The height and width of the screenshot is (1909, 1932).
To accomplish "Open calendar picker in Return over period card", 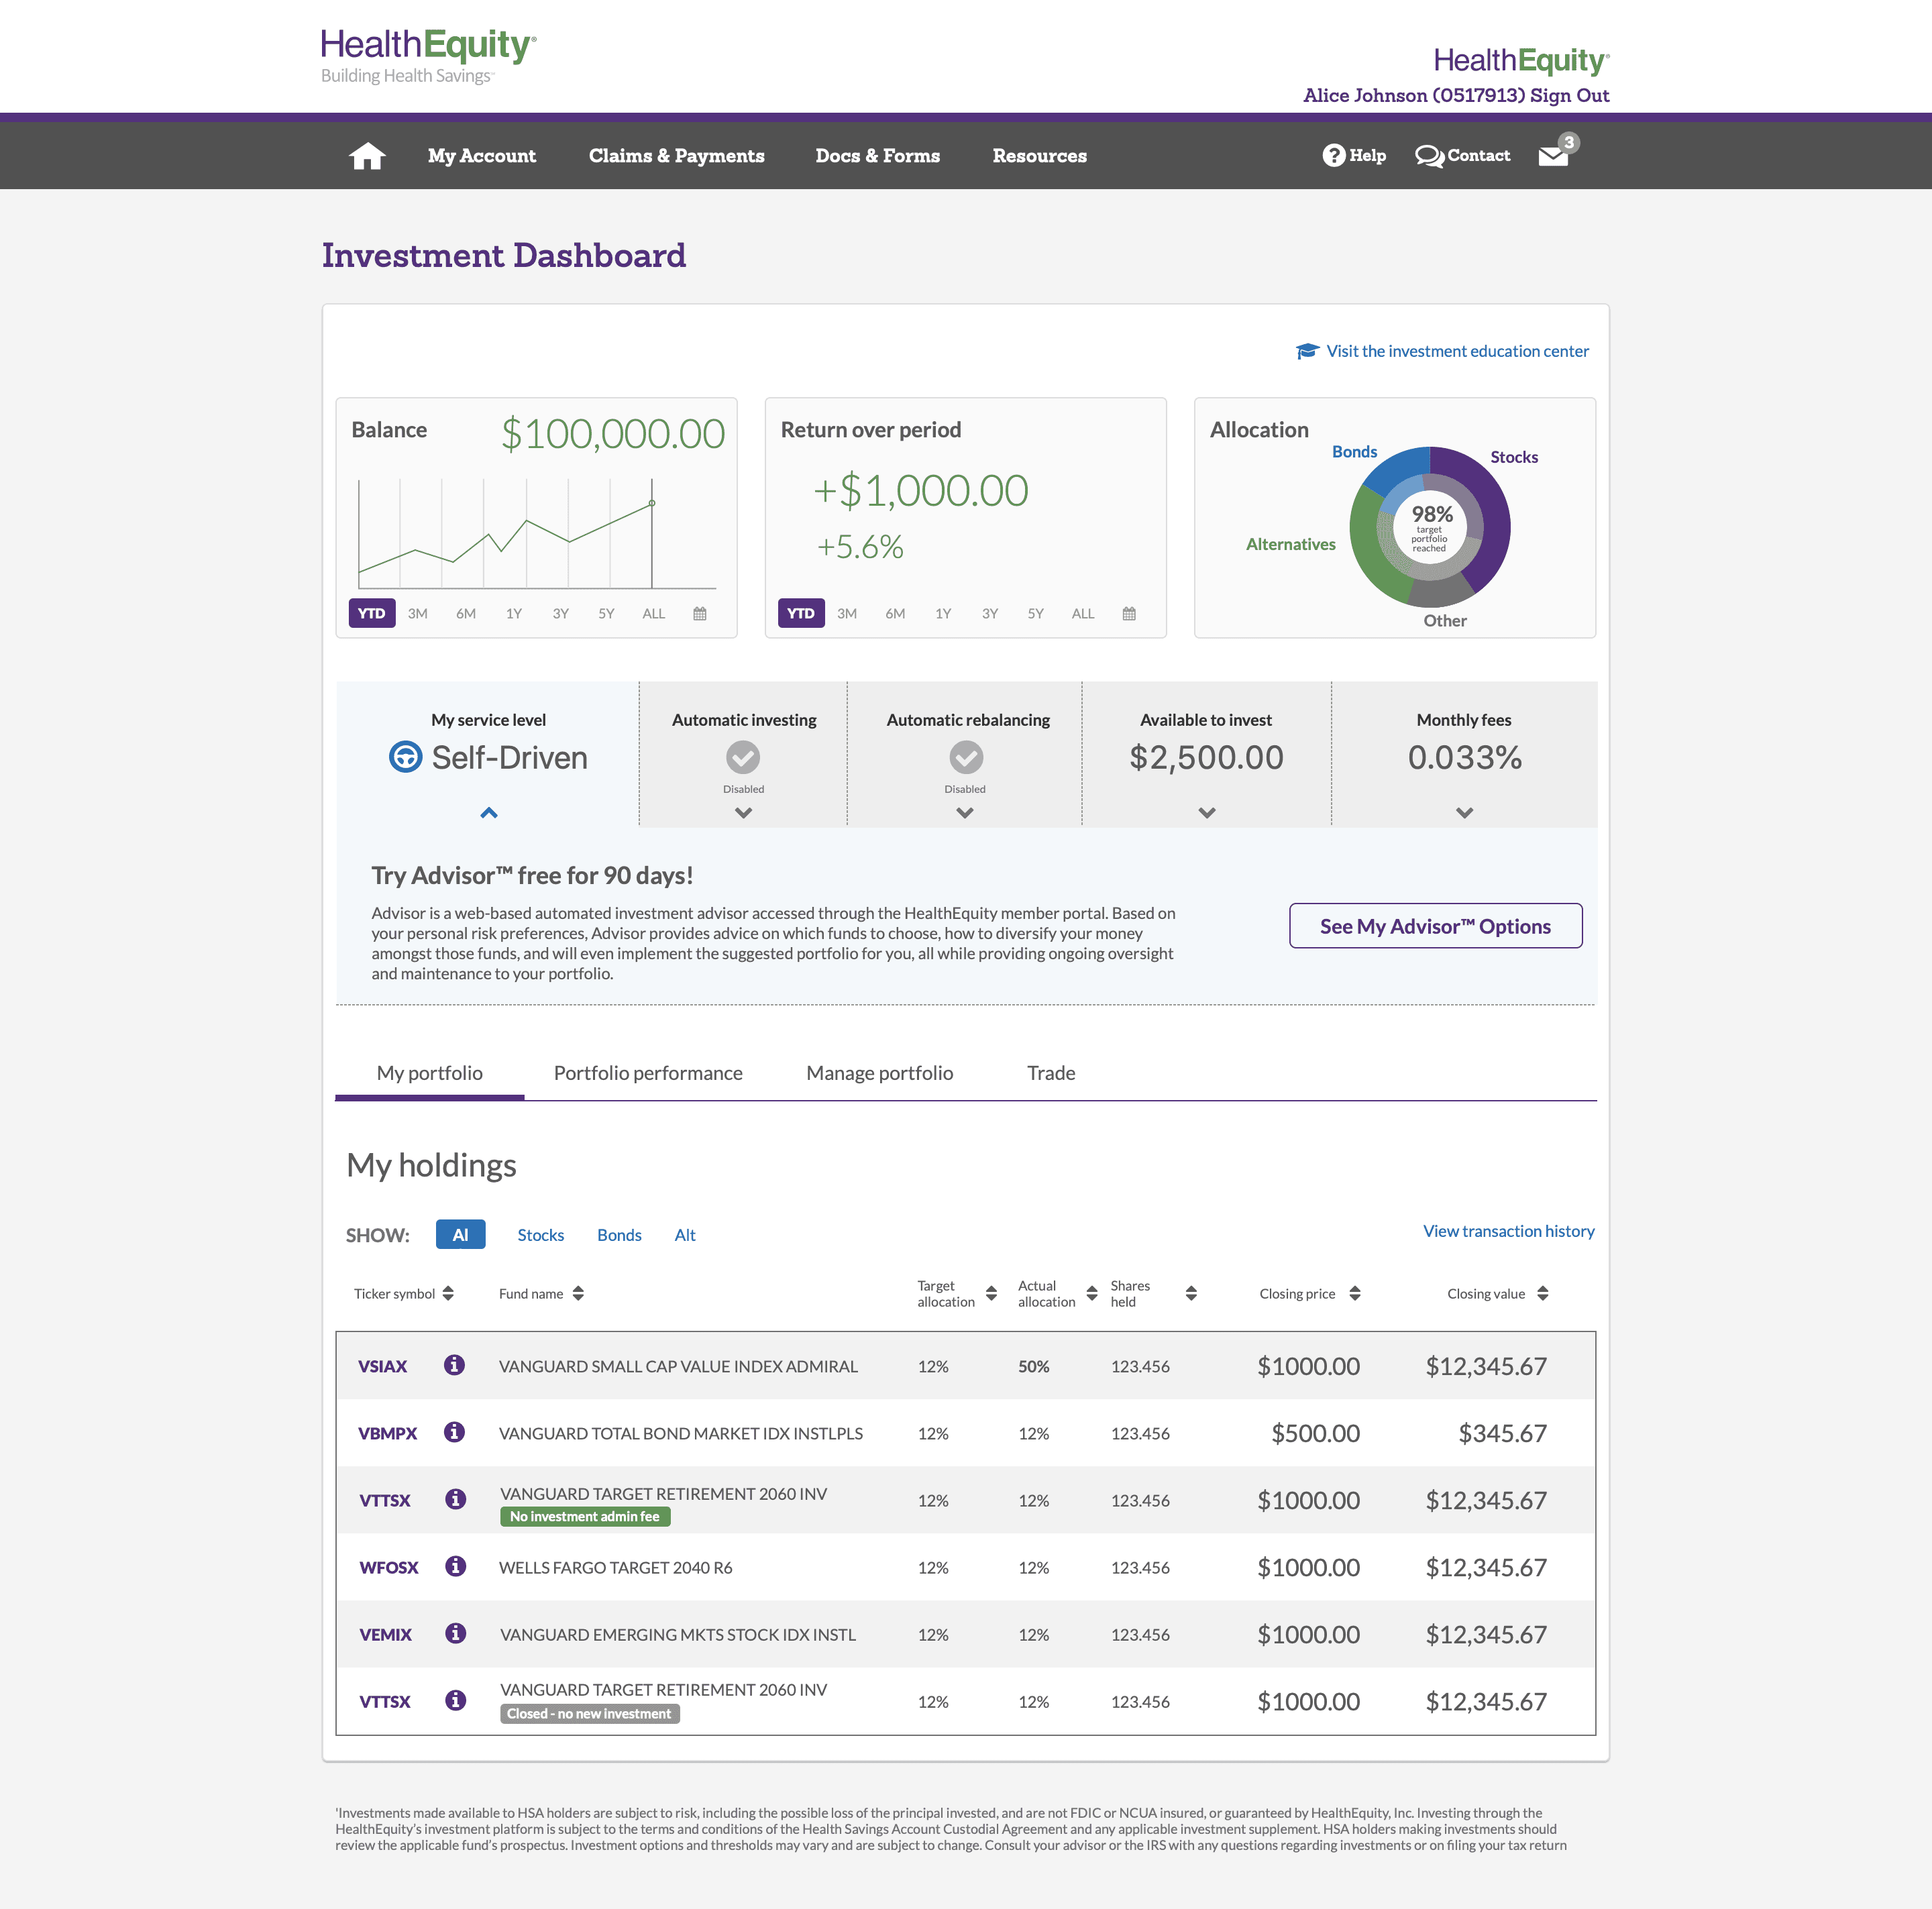I will point(1129,613).
